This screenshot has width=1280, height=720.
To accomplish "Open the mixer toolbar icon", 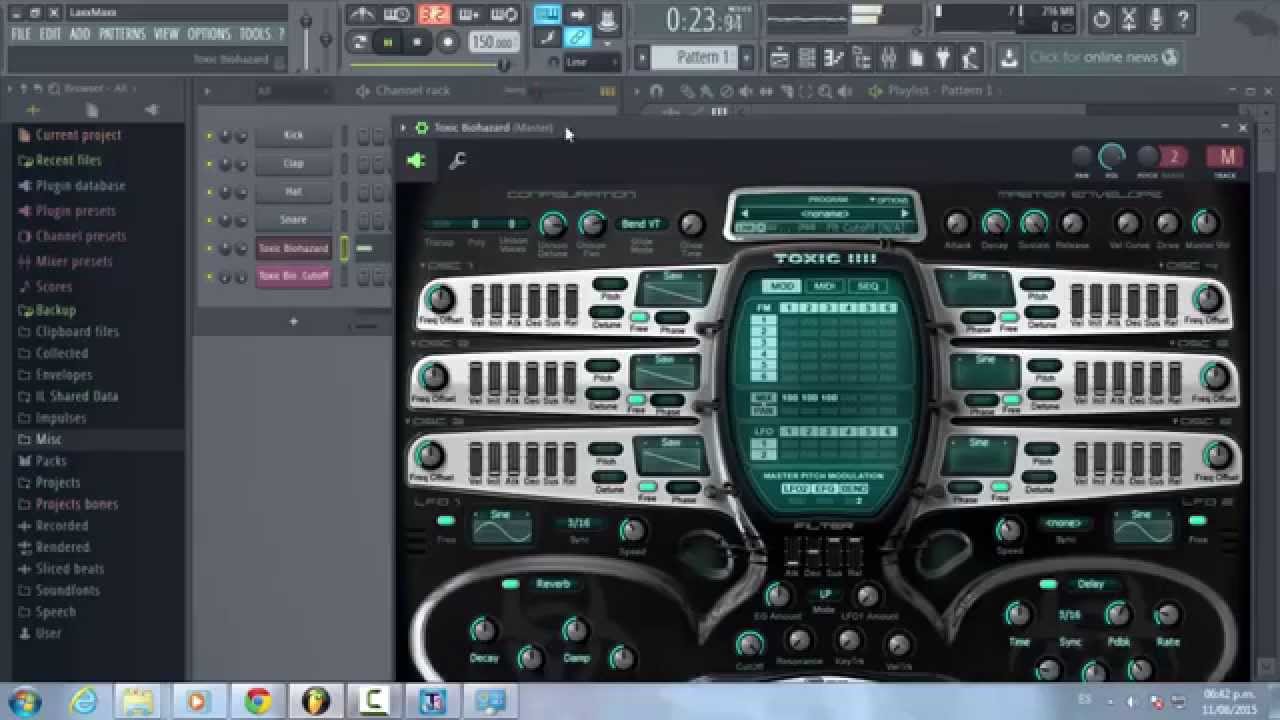I will pyautogui.click(x=888, y=58).
